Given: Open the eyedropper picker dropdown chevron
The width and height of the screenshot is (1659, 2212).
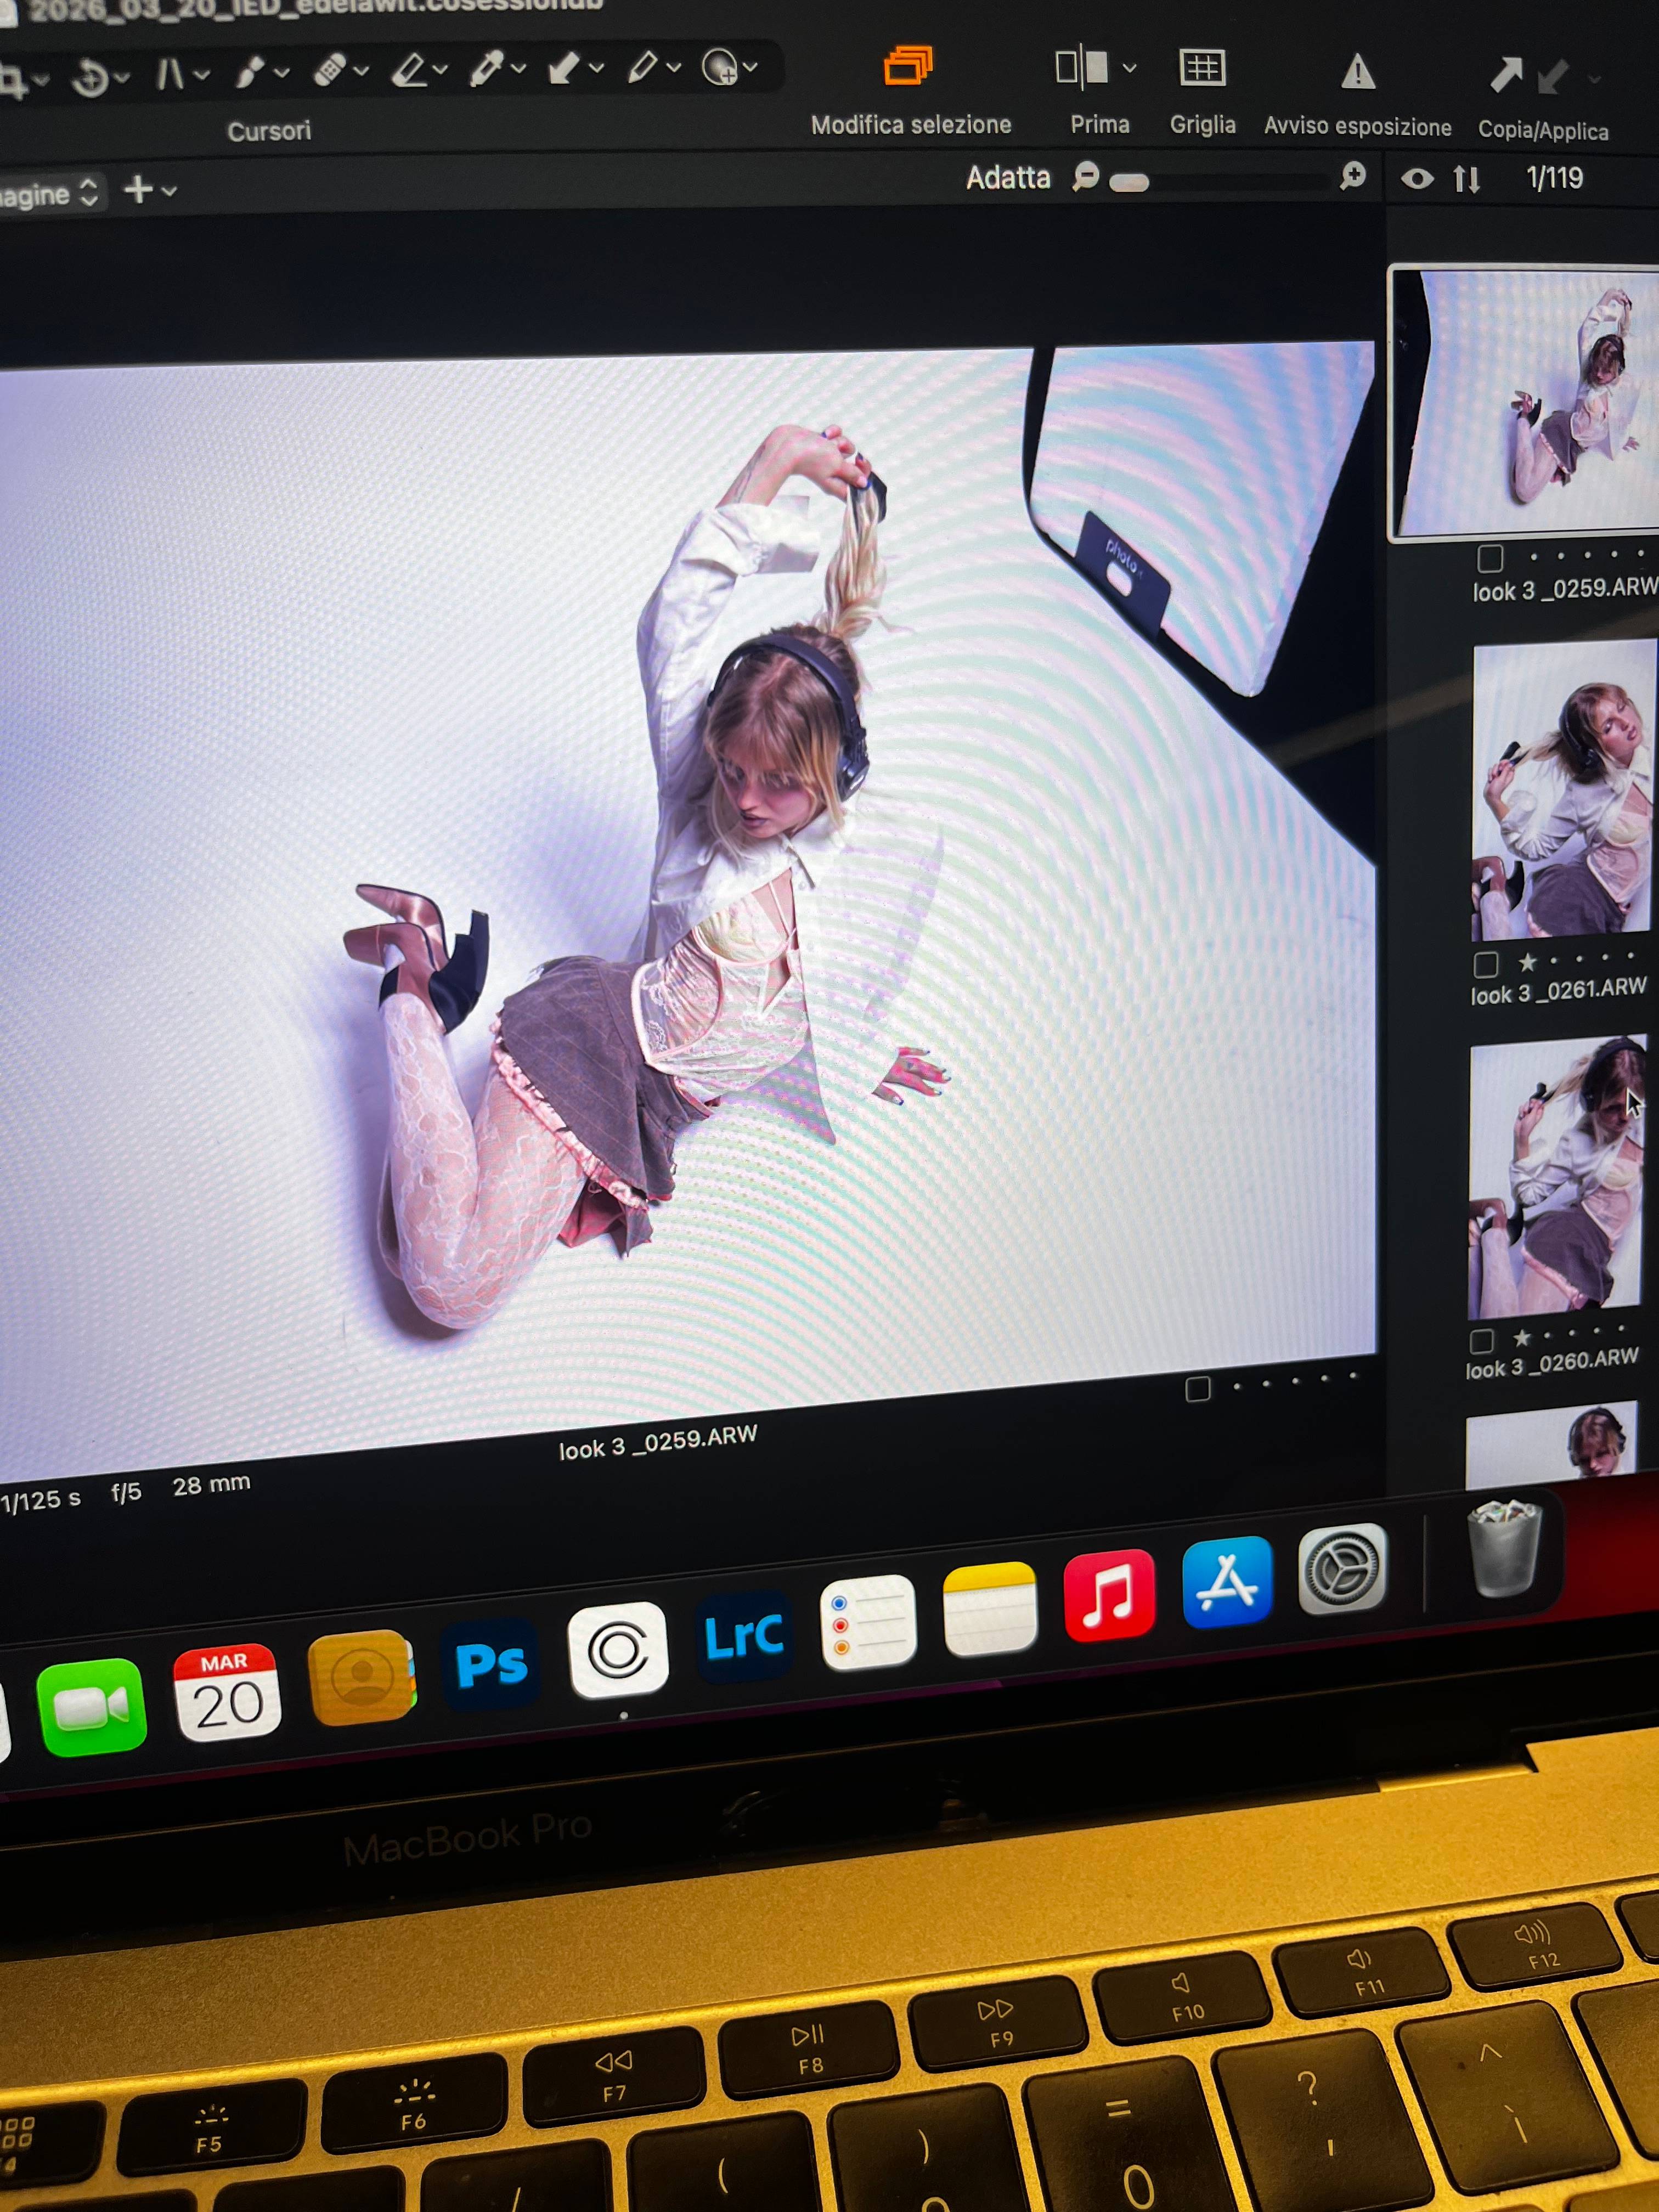Looking at the screenshot, I should [518, 68].
